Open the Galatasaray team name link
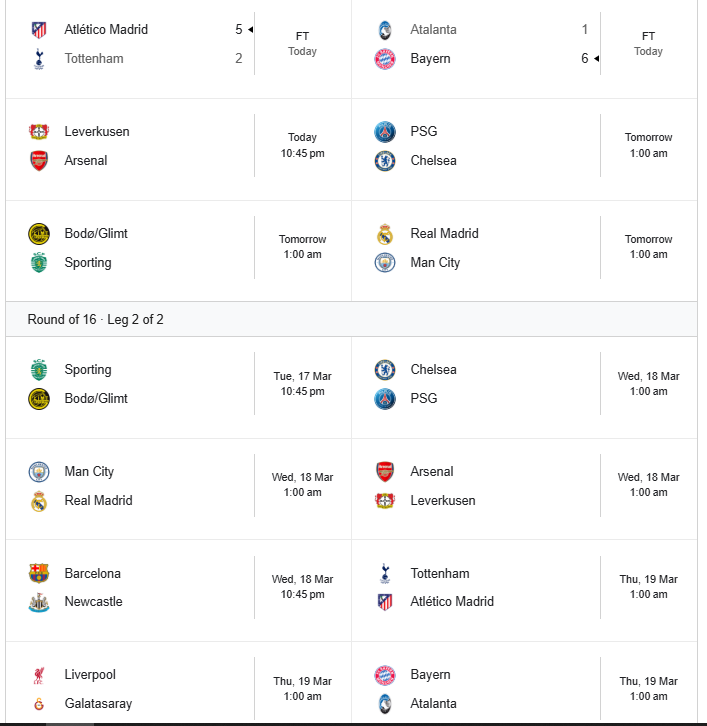 point(98,704)
